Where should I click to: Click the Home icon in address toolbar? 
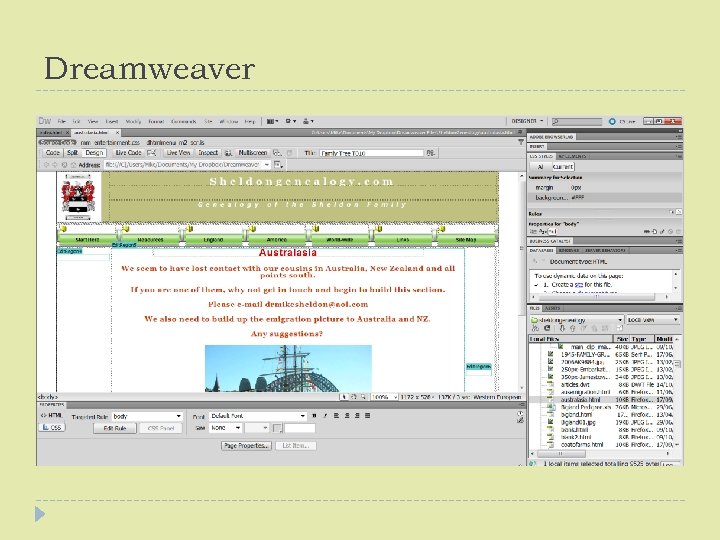click(x=73, y=164)
